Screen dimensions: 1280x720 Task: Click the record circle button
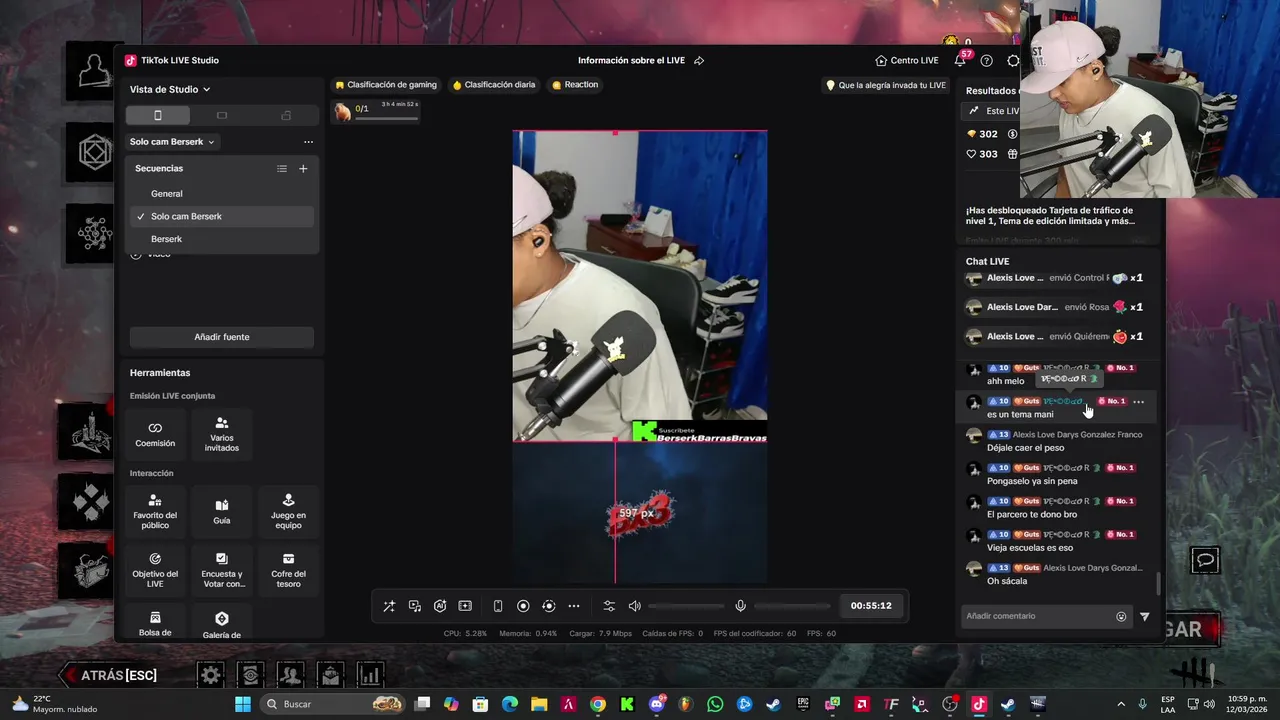523,606
